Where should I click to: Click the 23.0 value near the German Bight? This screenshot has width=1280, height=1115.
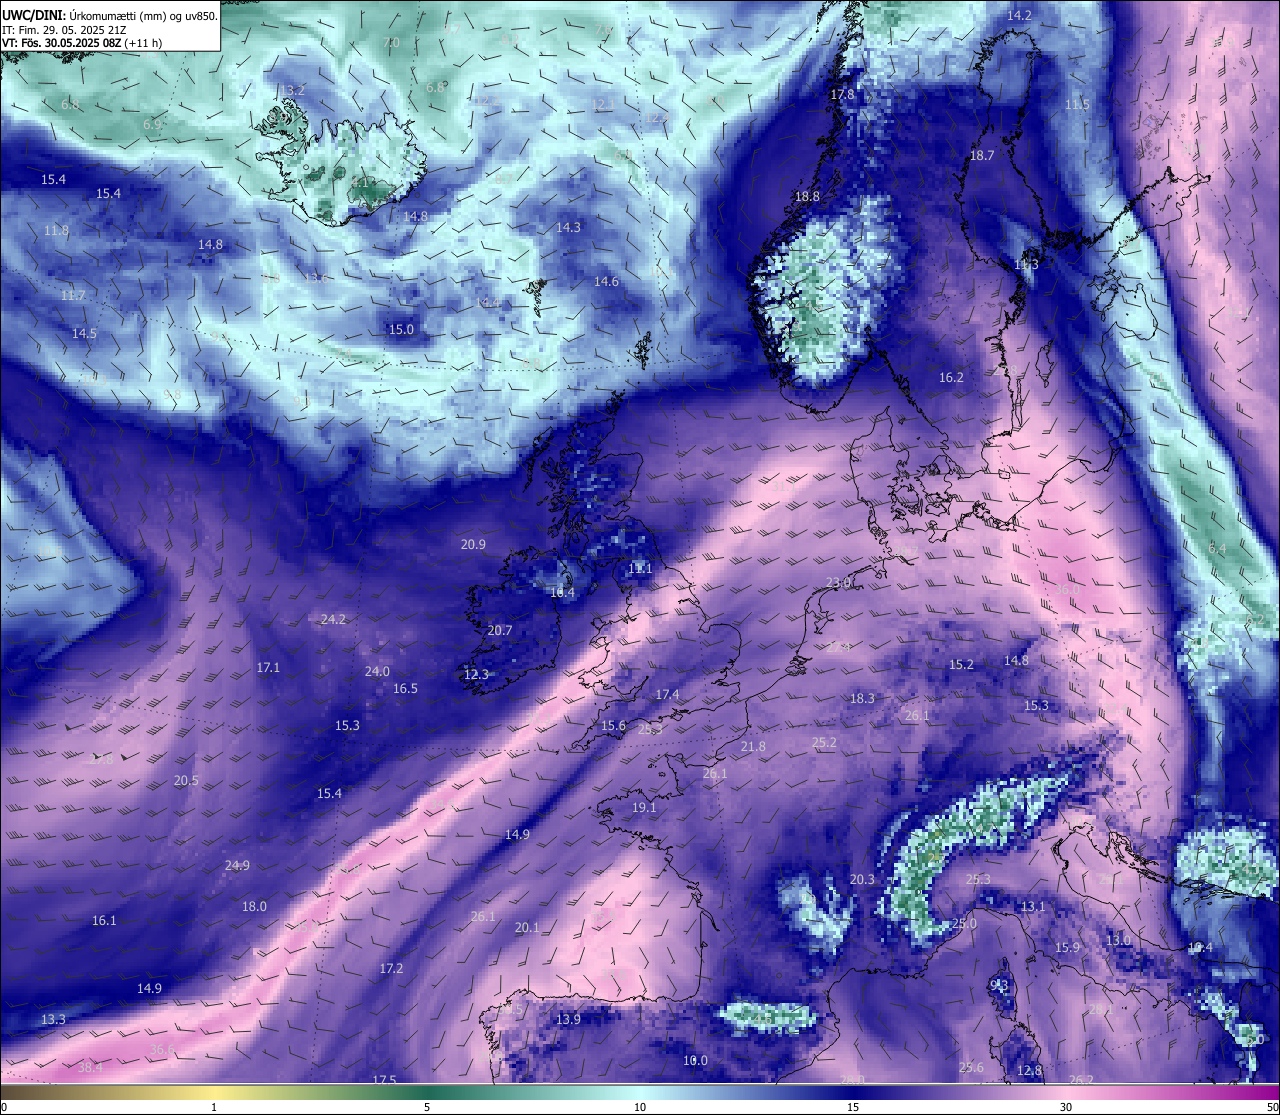pos(838,583)
